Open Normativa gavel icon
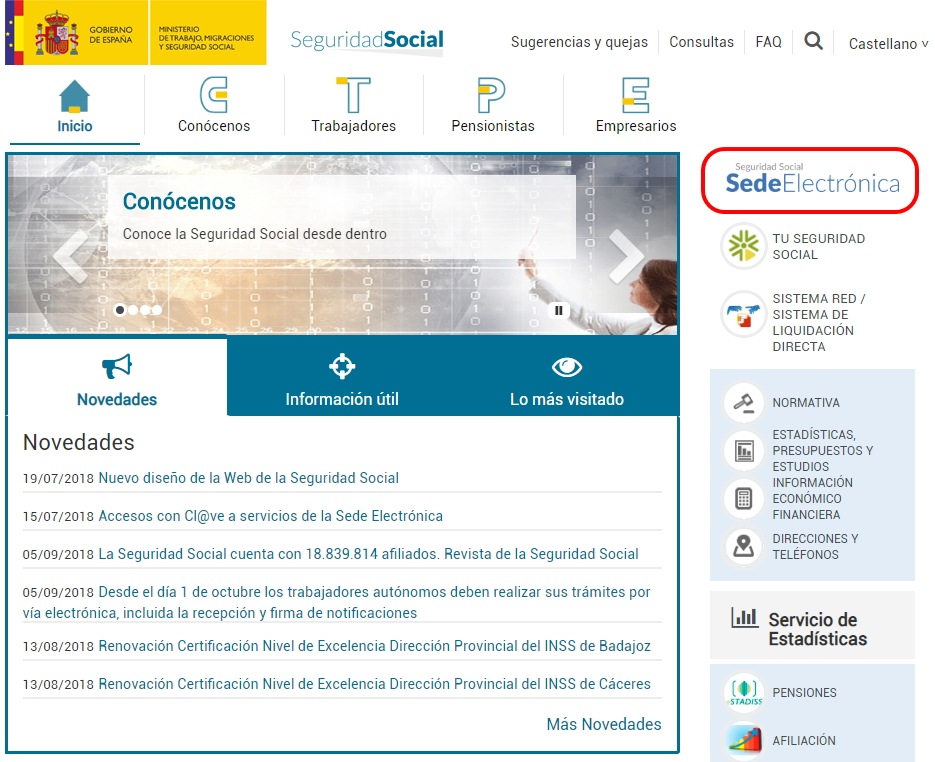Viewport: 935px width, 762px height. point(743,403)
